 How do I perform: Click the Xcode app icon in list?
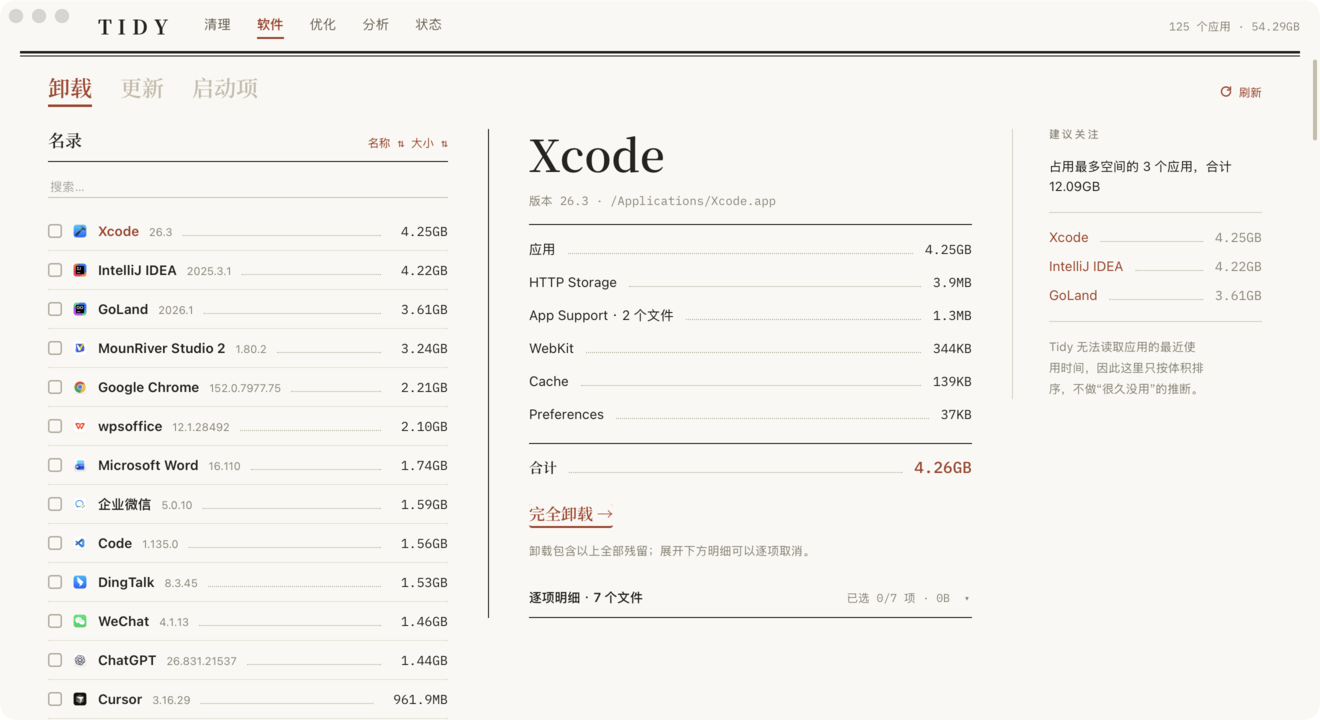80,231
